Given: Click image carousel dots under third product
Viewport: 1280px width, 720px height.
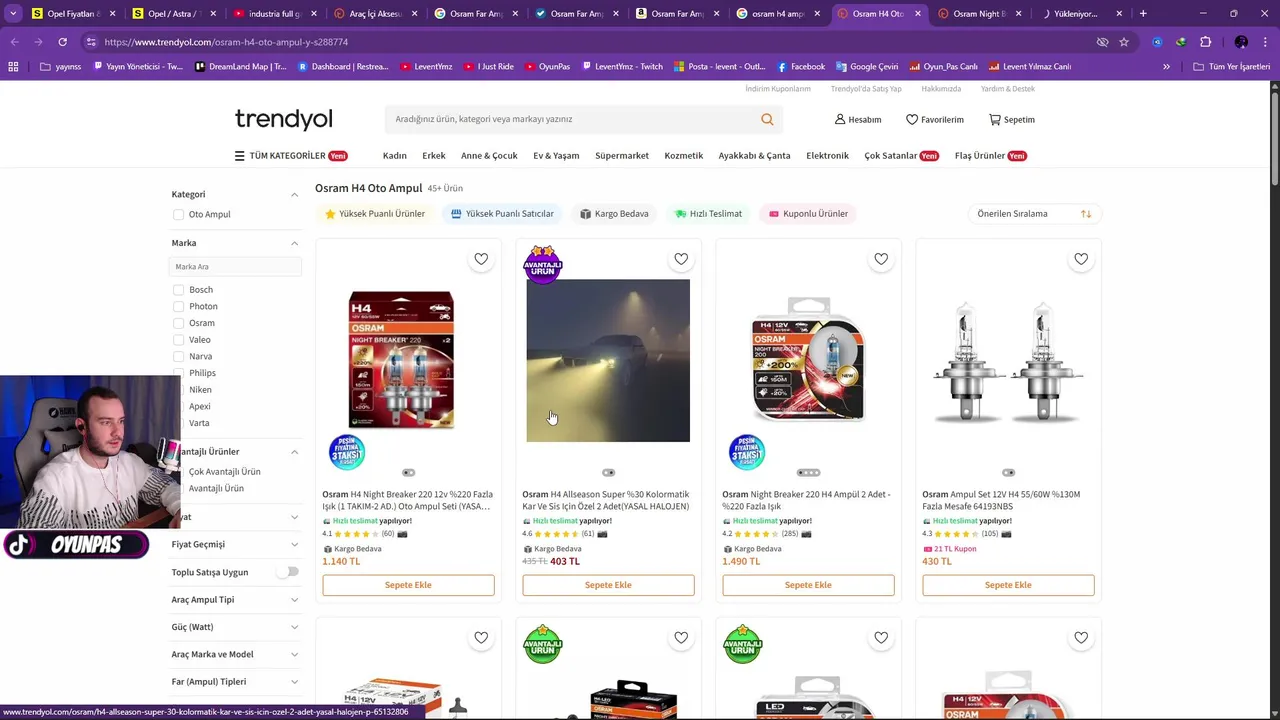Looking at the screenshot, I should pyautogui.click(x=808, y=473).
